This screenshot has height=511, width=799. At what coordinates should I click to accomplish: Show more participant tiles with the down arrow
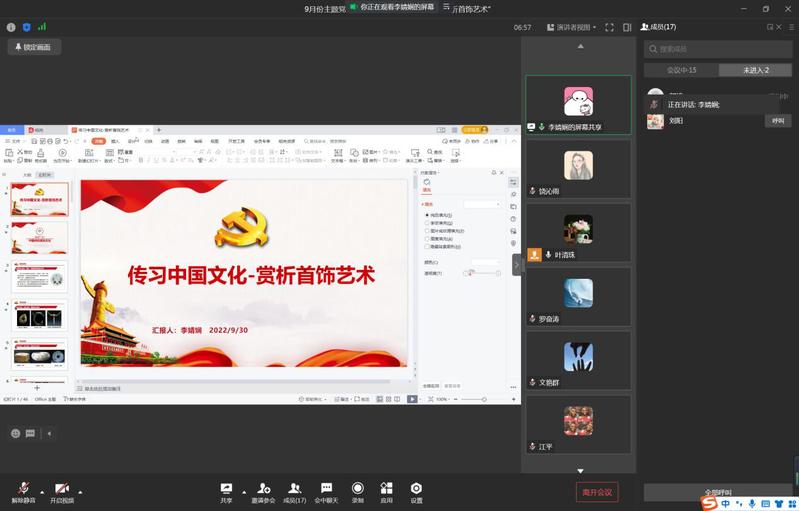(580, 471)
